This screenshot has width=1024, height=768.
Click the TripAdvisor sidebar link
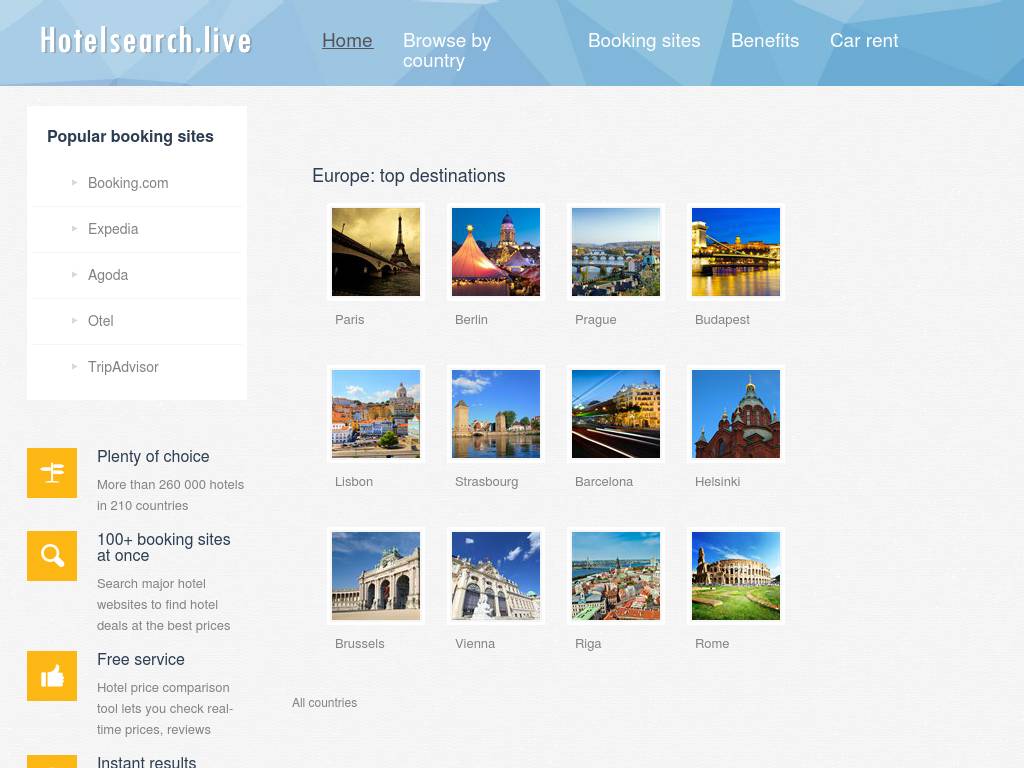(123, 367)
